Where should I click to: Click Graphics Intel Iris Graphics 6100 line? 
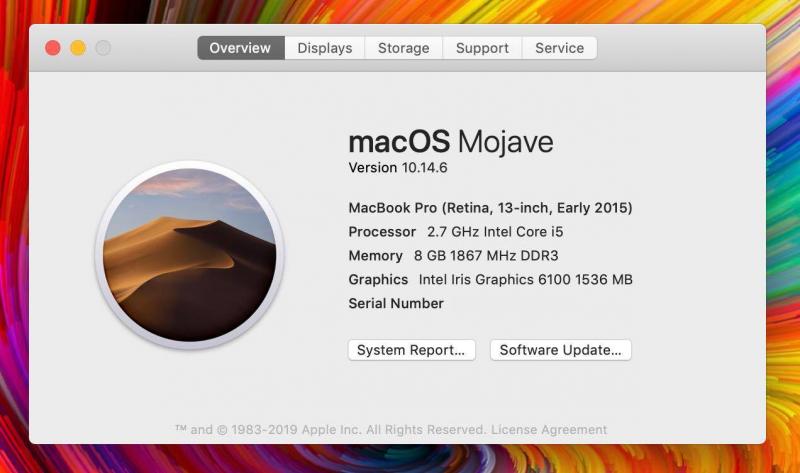point(490,280)
